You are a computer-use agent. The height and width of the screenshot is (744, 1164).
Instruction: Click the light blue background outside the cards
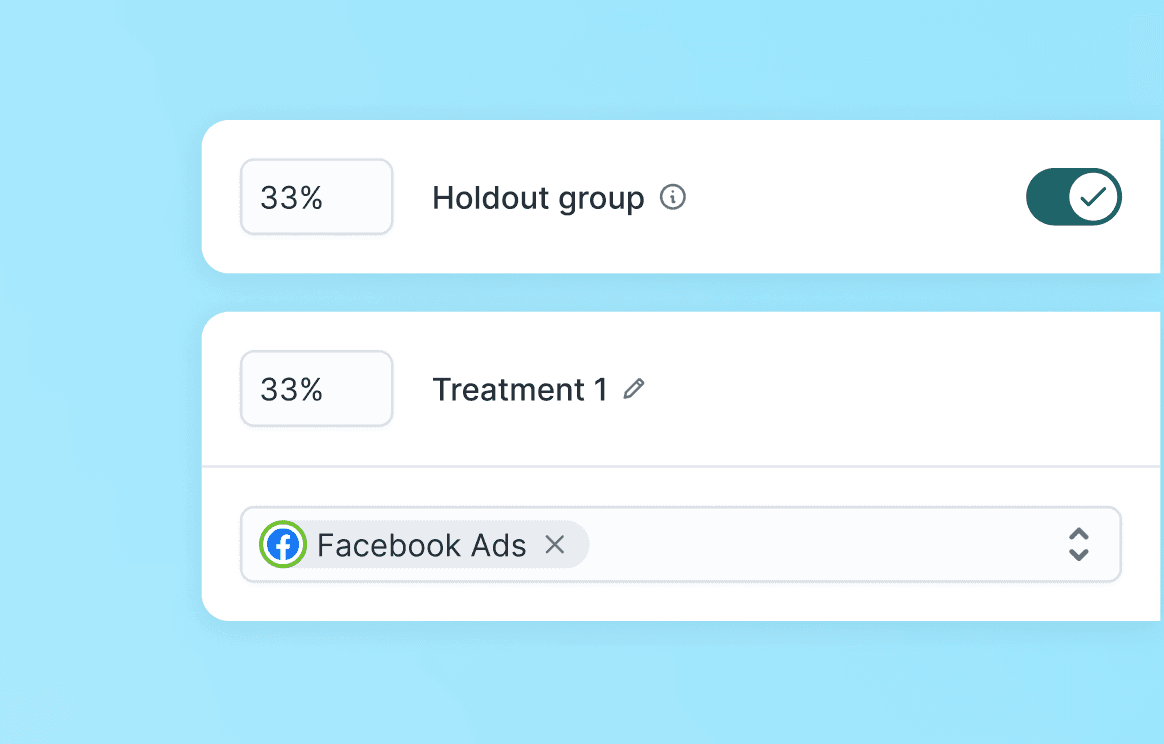tap(100, 400)
